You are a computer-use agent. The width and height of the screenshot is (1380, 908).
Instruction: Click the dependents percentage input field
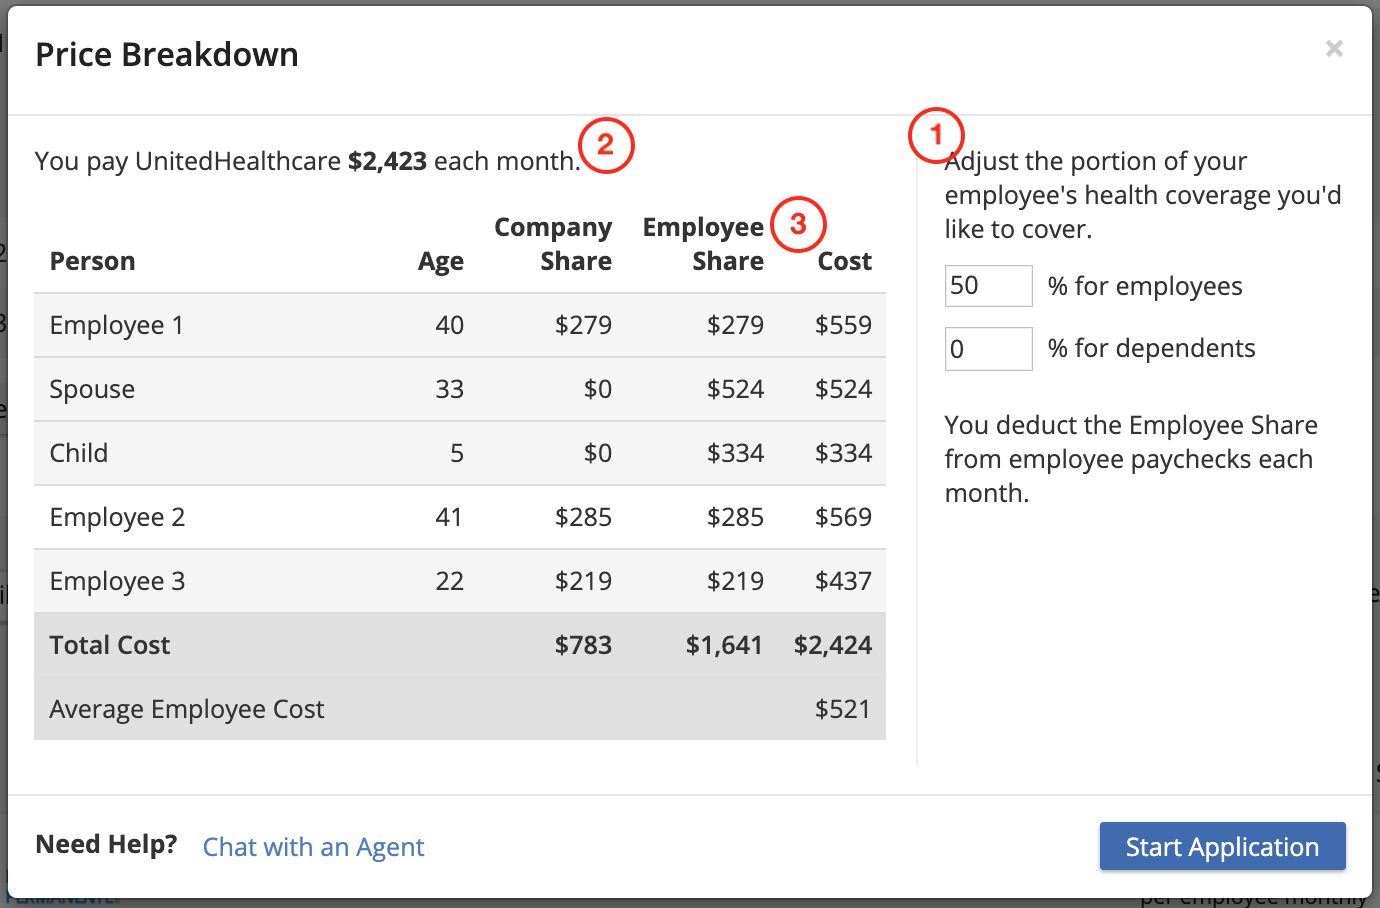click(x=988, y=348)
